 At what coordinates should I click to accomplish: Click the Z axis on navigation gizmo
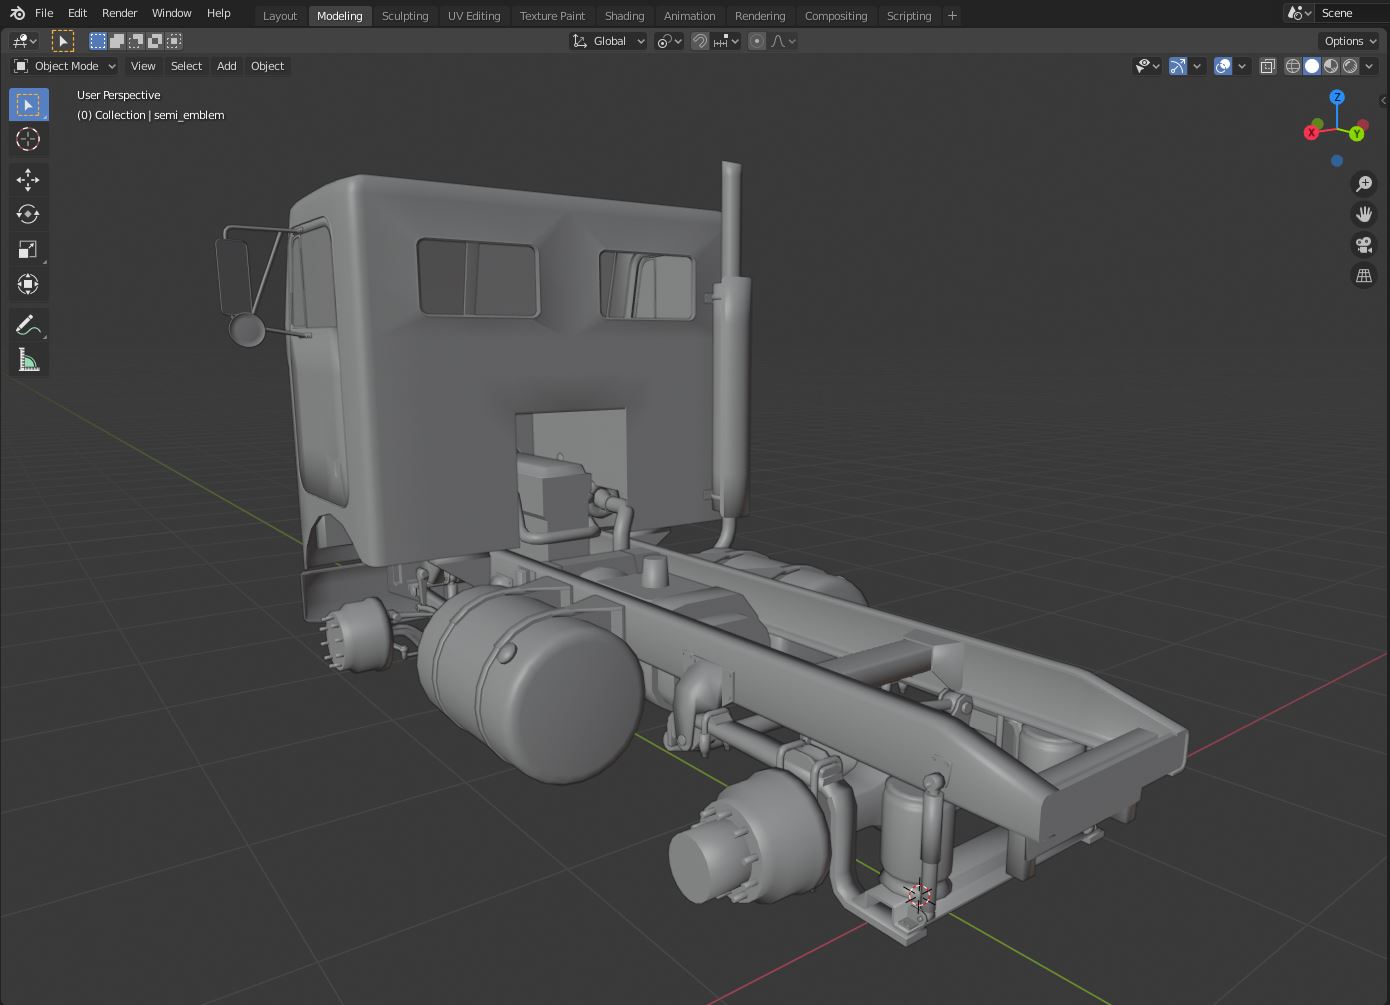coord(1337,97)
